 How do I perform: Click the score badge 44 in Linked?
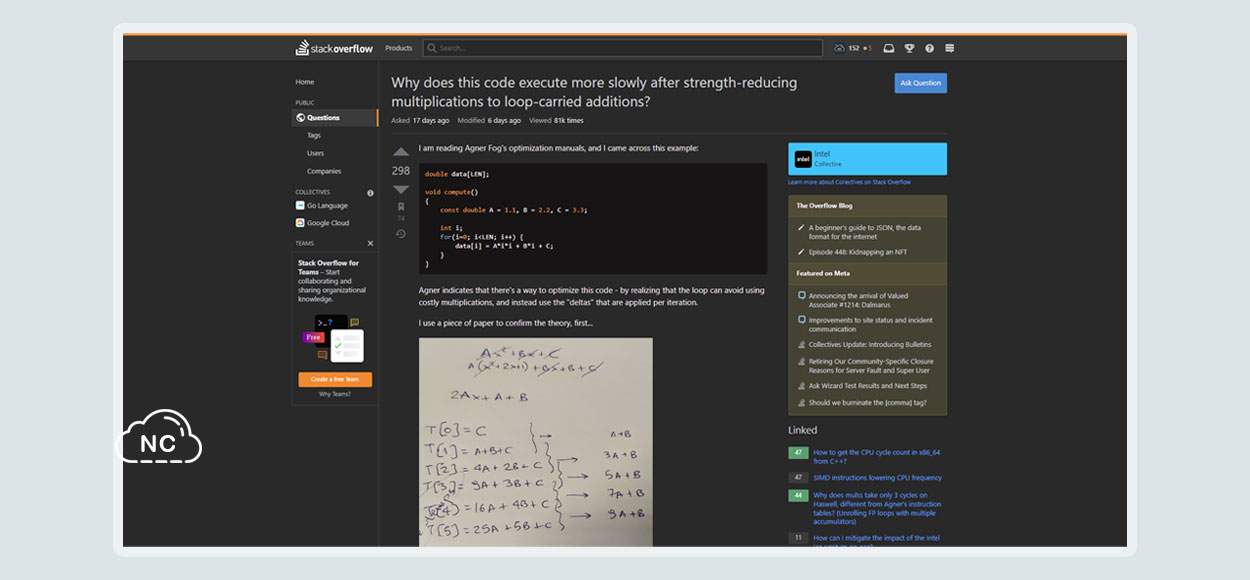798,495
